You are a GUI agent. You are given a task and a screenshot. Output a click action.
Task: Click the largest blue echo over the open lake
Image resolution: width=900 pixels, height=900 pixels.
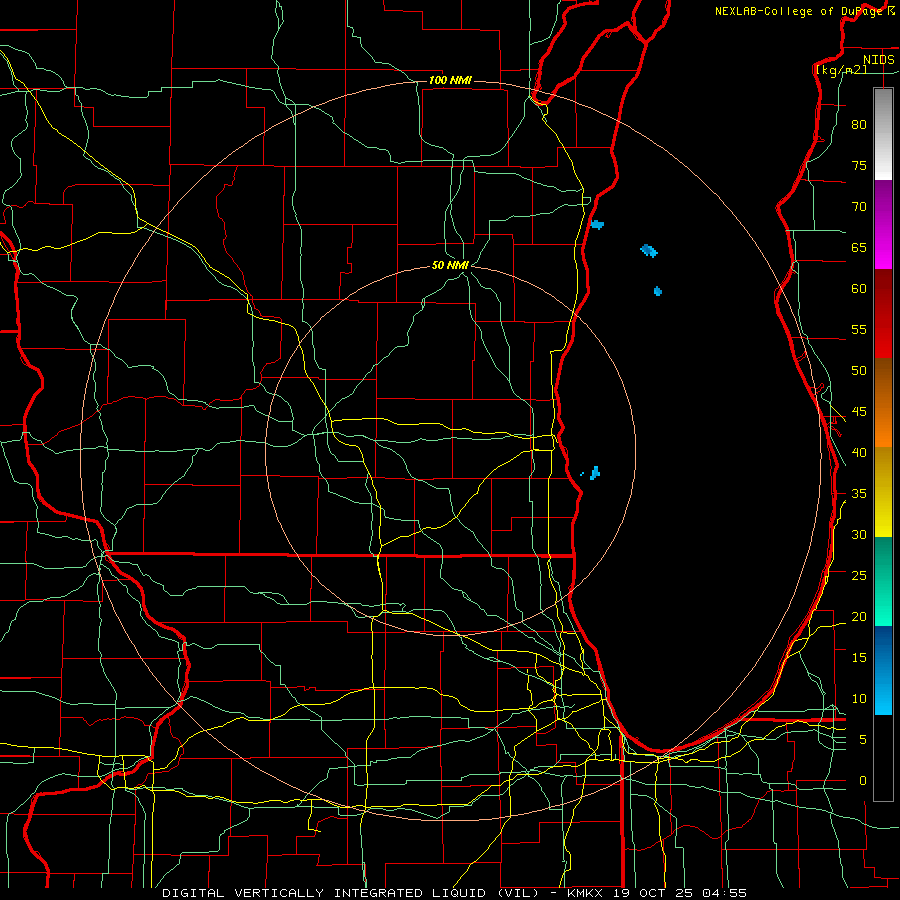click(649, 250)
